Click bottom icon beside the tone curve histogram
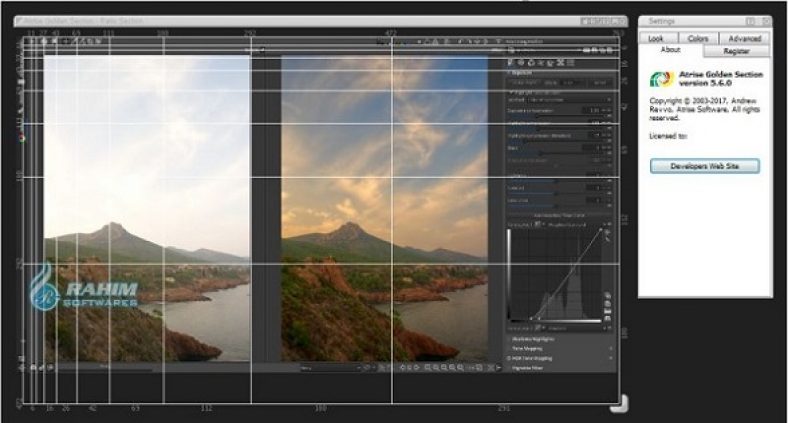 tap(608, 318)
